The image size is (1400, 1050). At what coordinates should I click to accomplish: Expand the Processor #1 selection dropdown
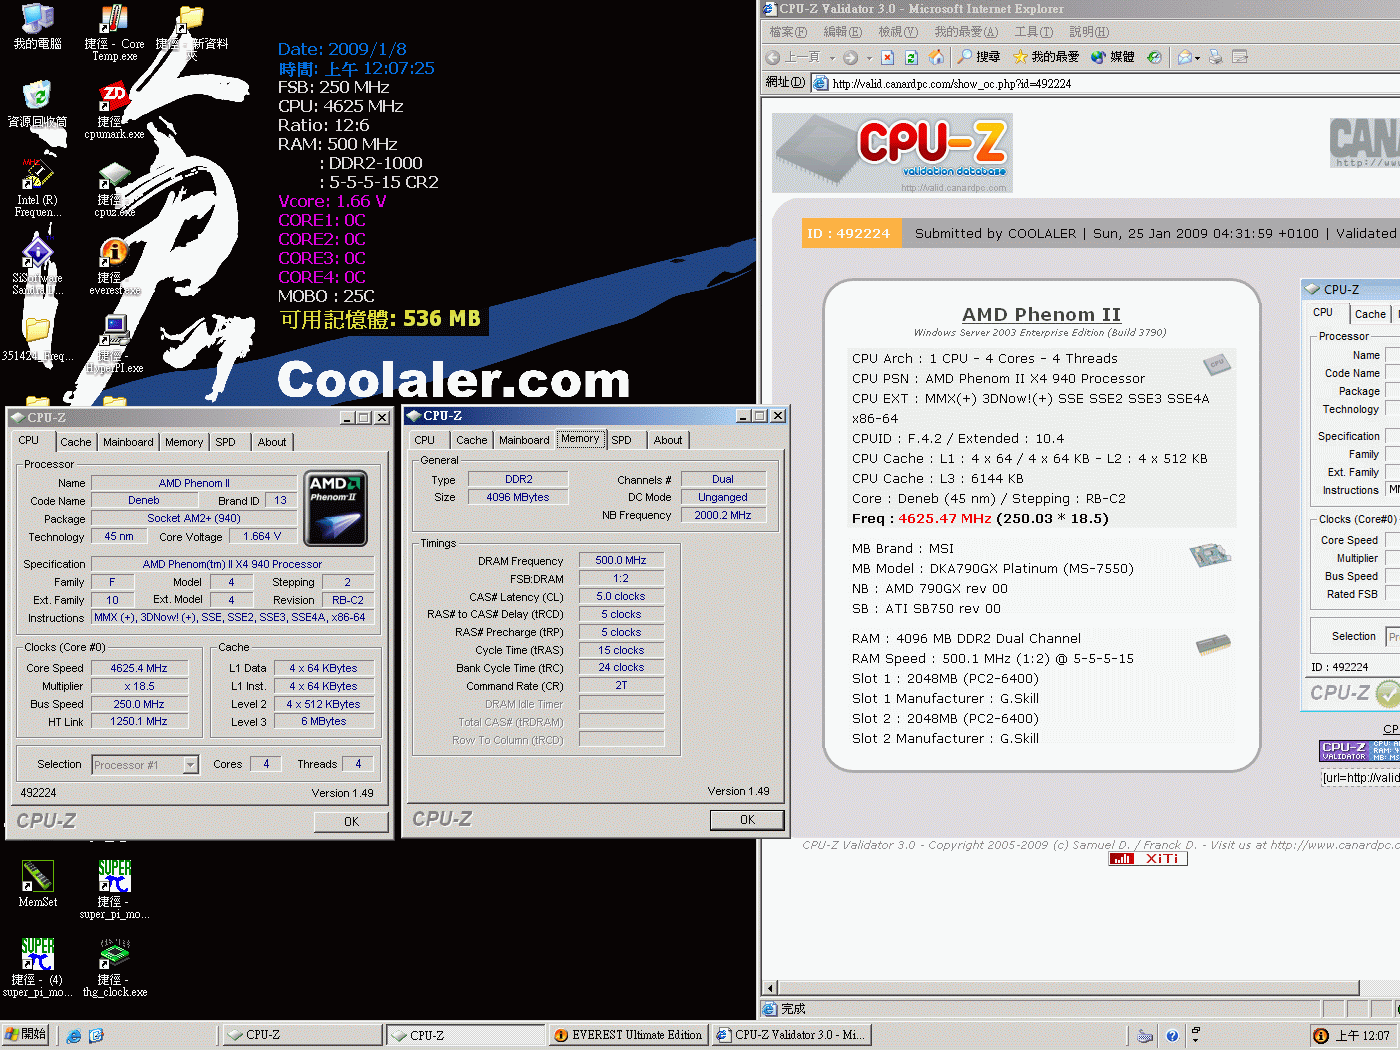pos(190,765)
